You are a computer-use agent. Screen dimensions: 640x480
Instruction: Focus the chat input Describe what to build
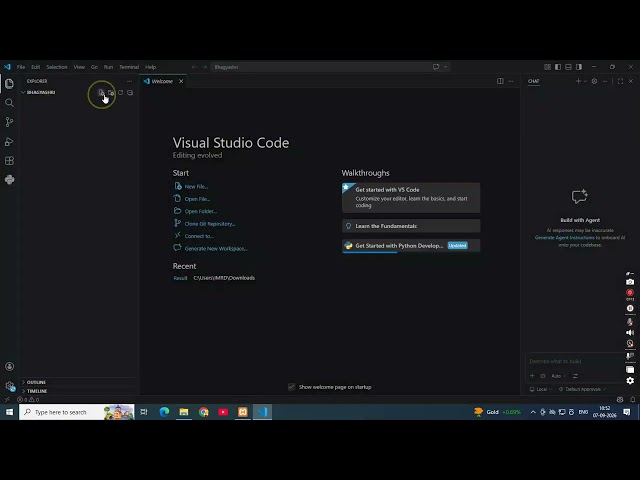point(576,361)
